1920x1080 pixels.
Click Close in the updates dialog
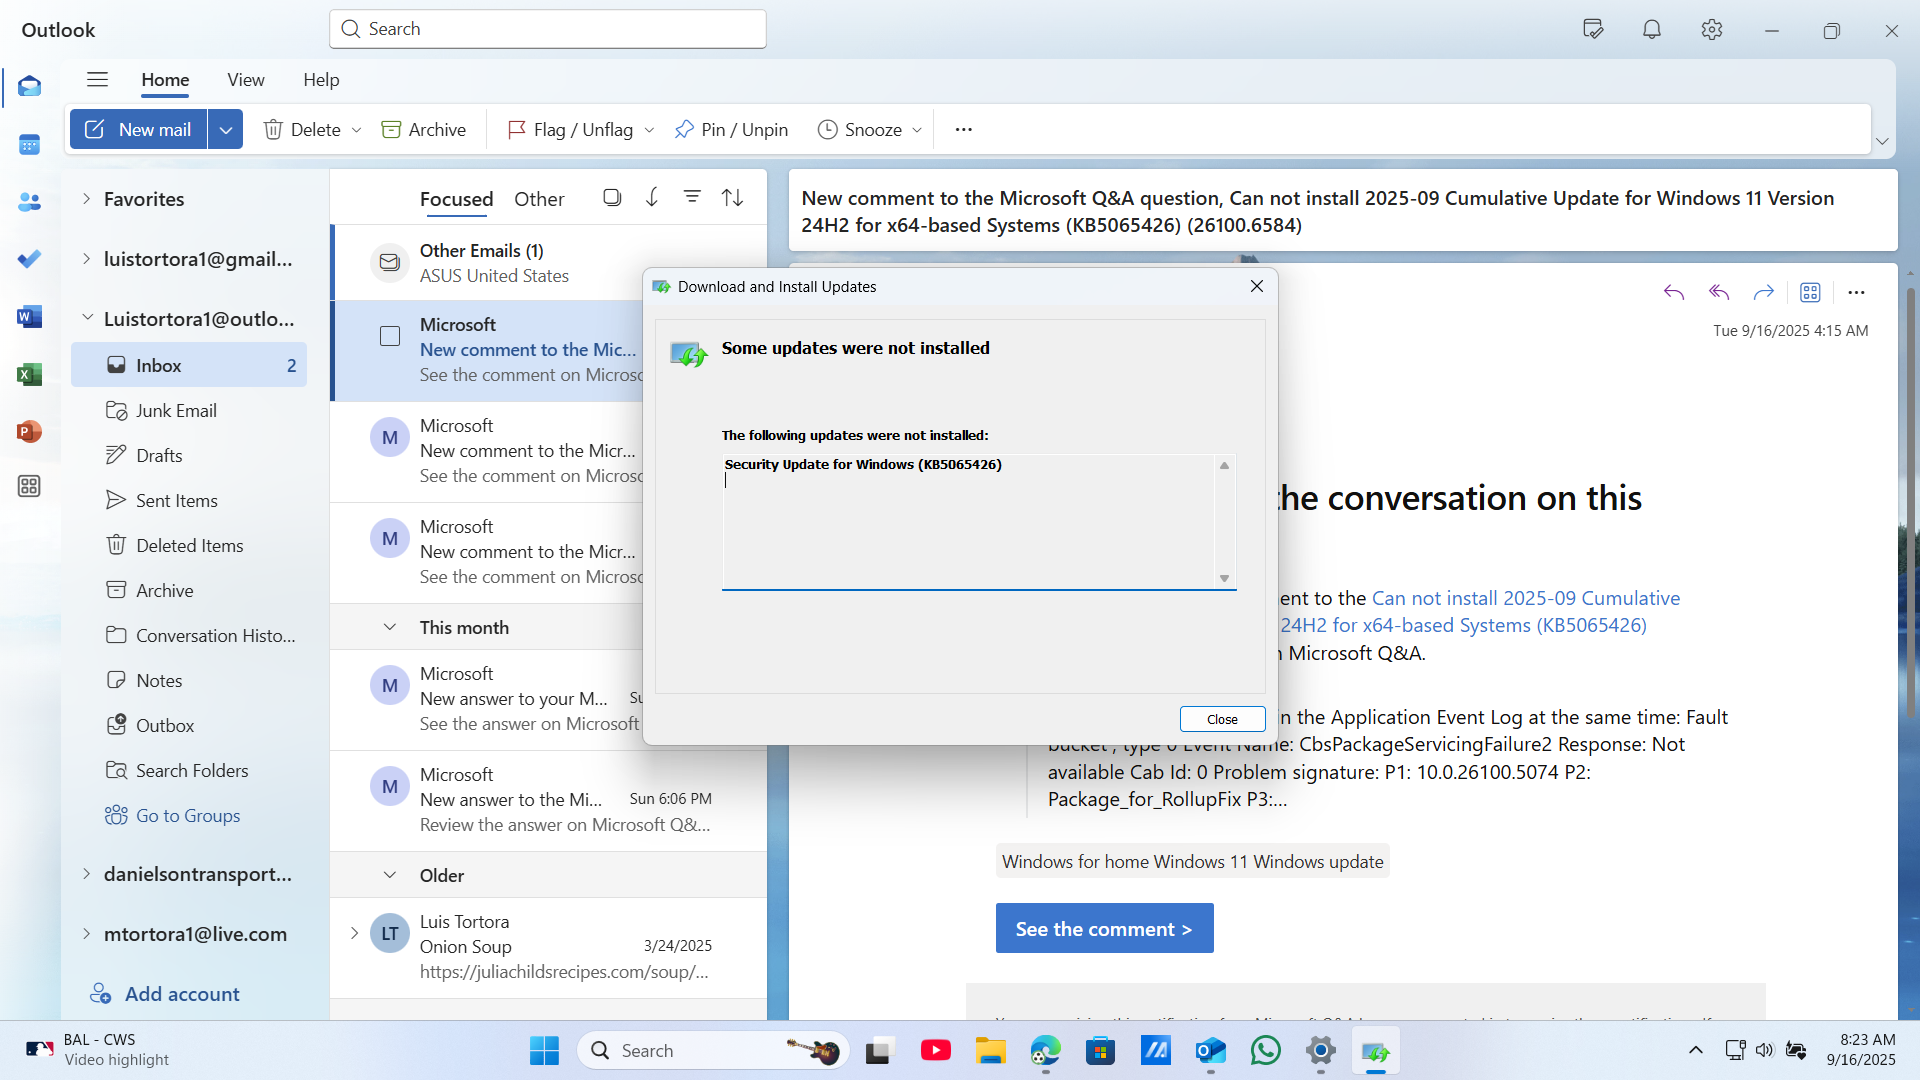coord(1222,719)
